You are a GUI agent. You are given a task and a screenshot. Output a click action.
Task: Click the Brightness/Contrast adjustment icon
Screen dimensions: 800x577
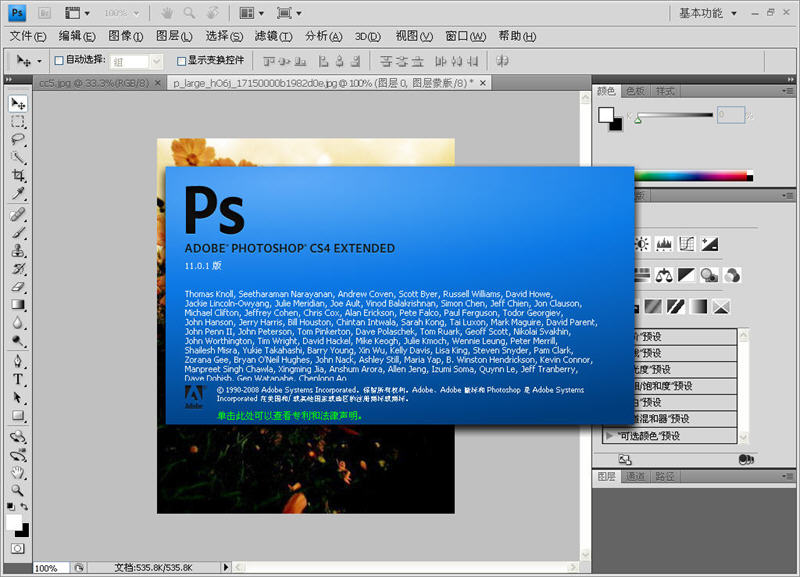(x=641, y=244)
